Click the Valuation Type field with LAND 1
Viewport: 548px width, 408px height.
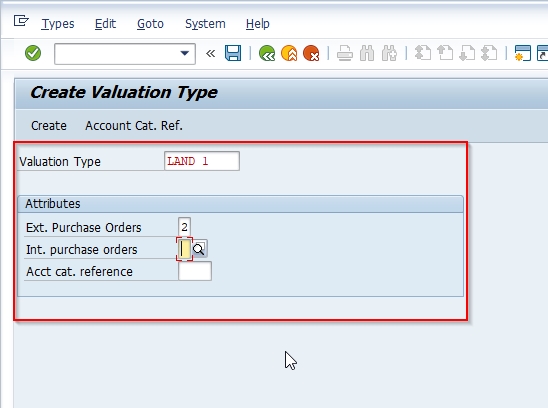pyautogui.click(x=202, y=161)
